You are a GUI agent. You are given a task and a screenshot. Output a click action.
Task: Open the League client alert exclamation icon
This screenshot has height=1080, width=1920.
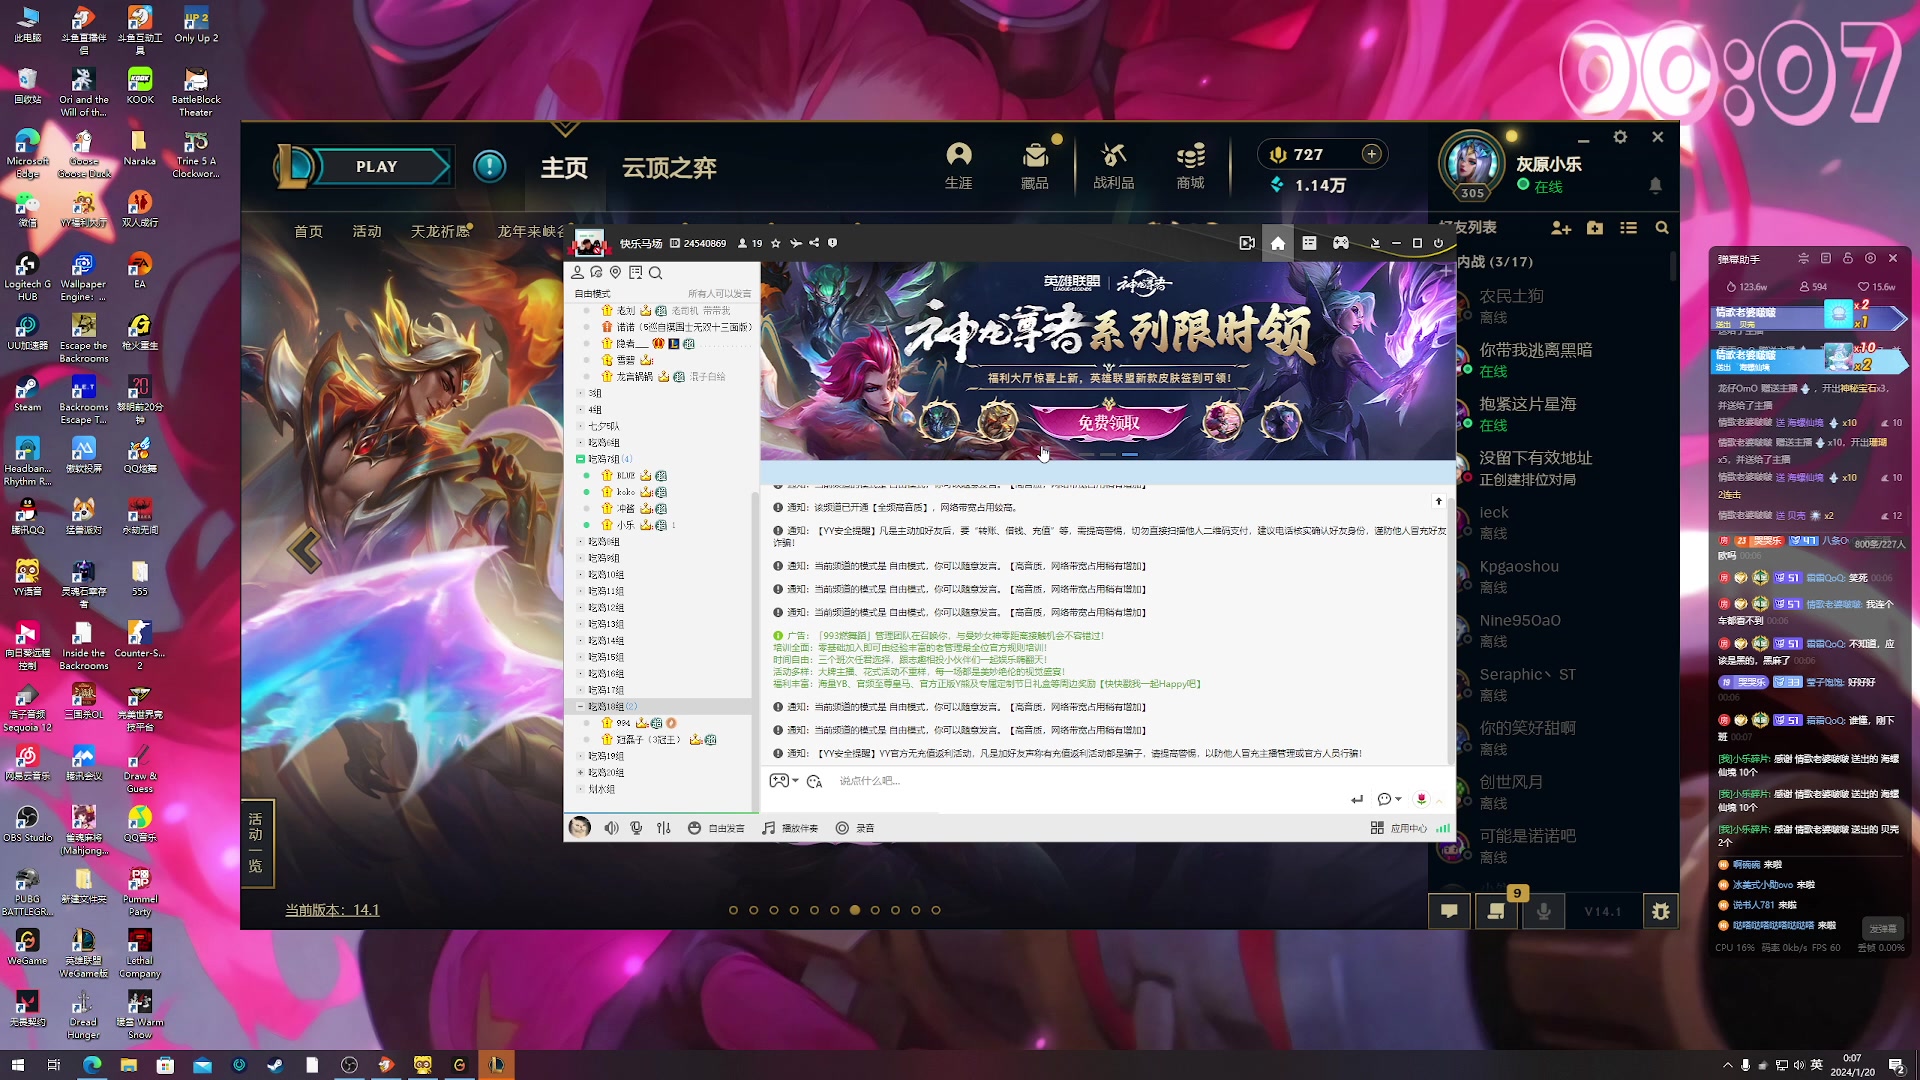pos(489,166)
